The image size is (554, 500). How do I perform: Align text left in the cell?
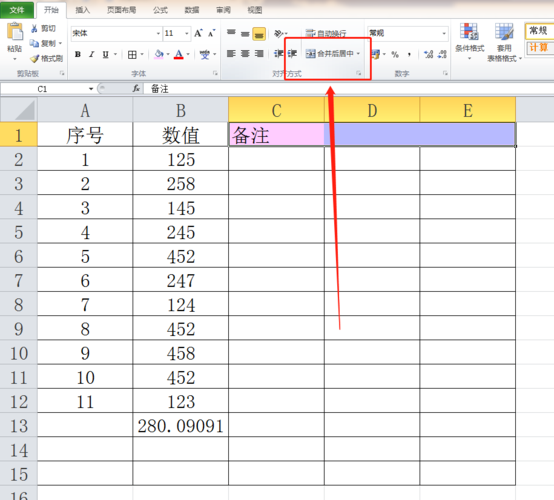point(231,54)
